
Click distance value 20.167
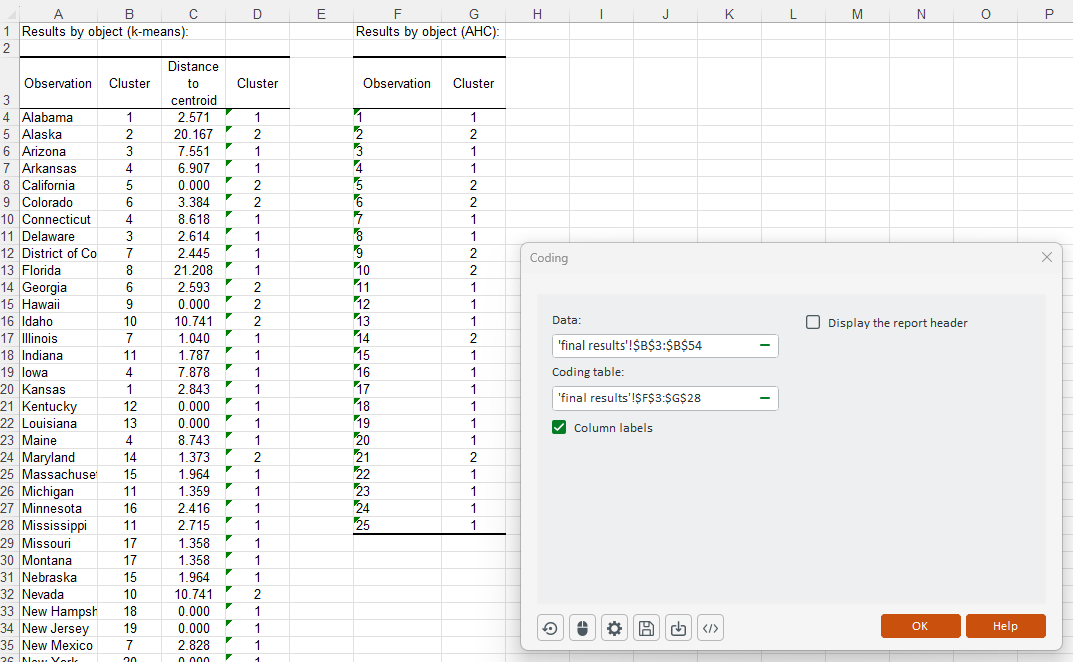click(193, 134)
